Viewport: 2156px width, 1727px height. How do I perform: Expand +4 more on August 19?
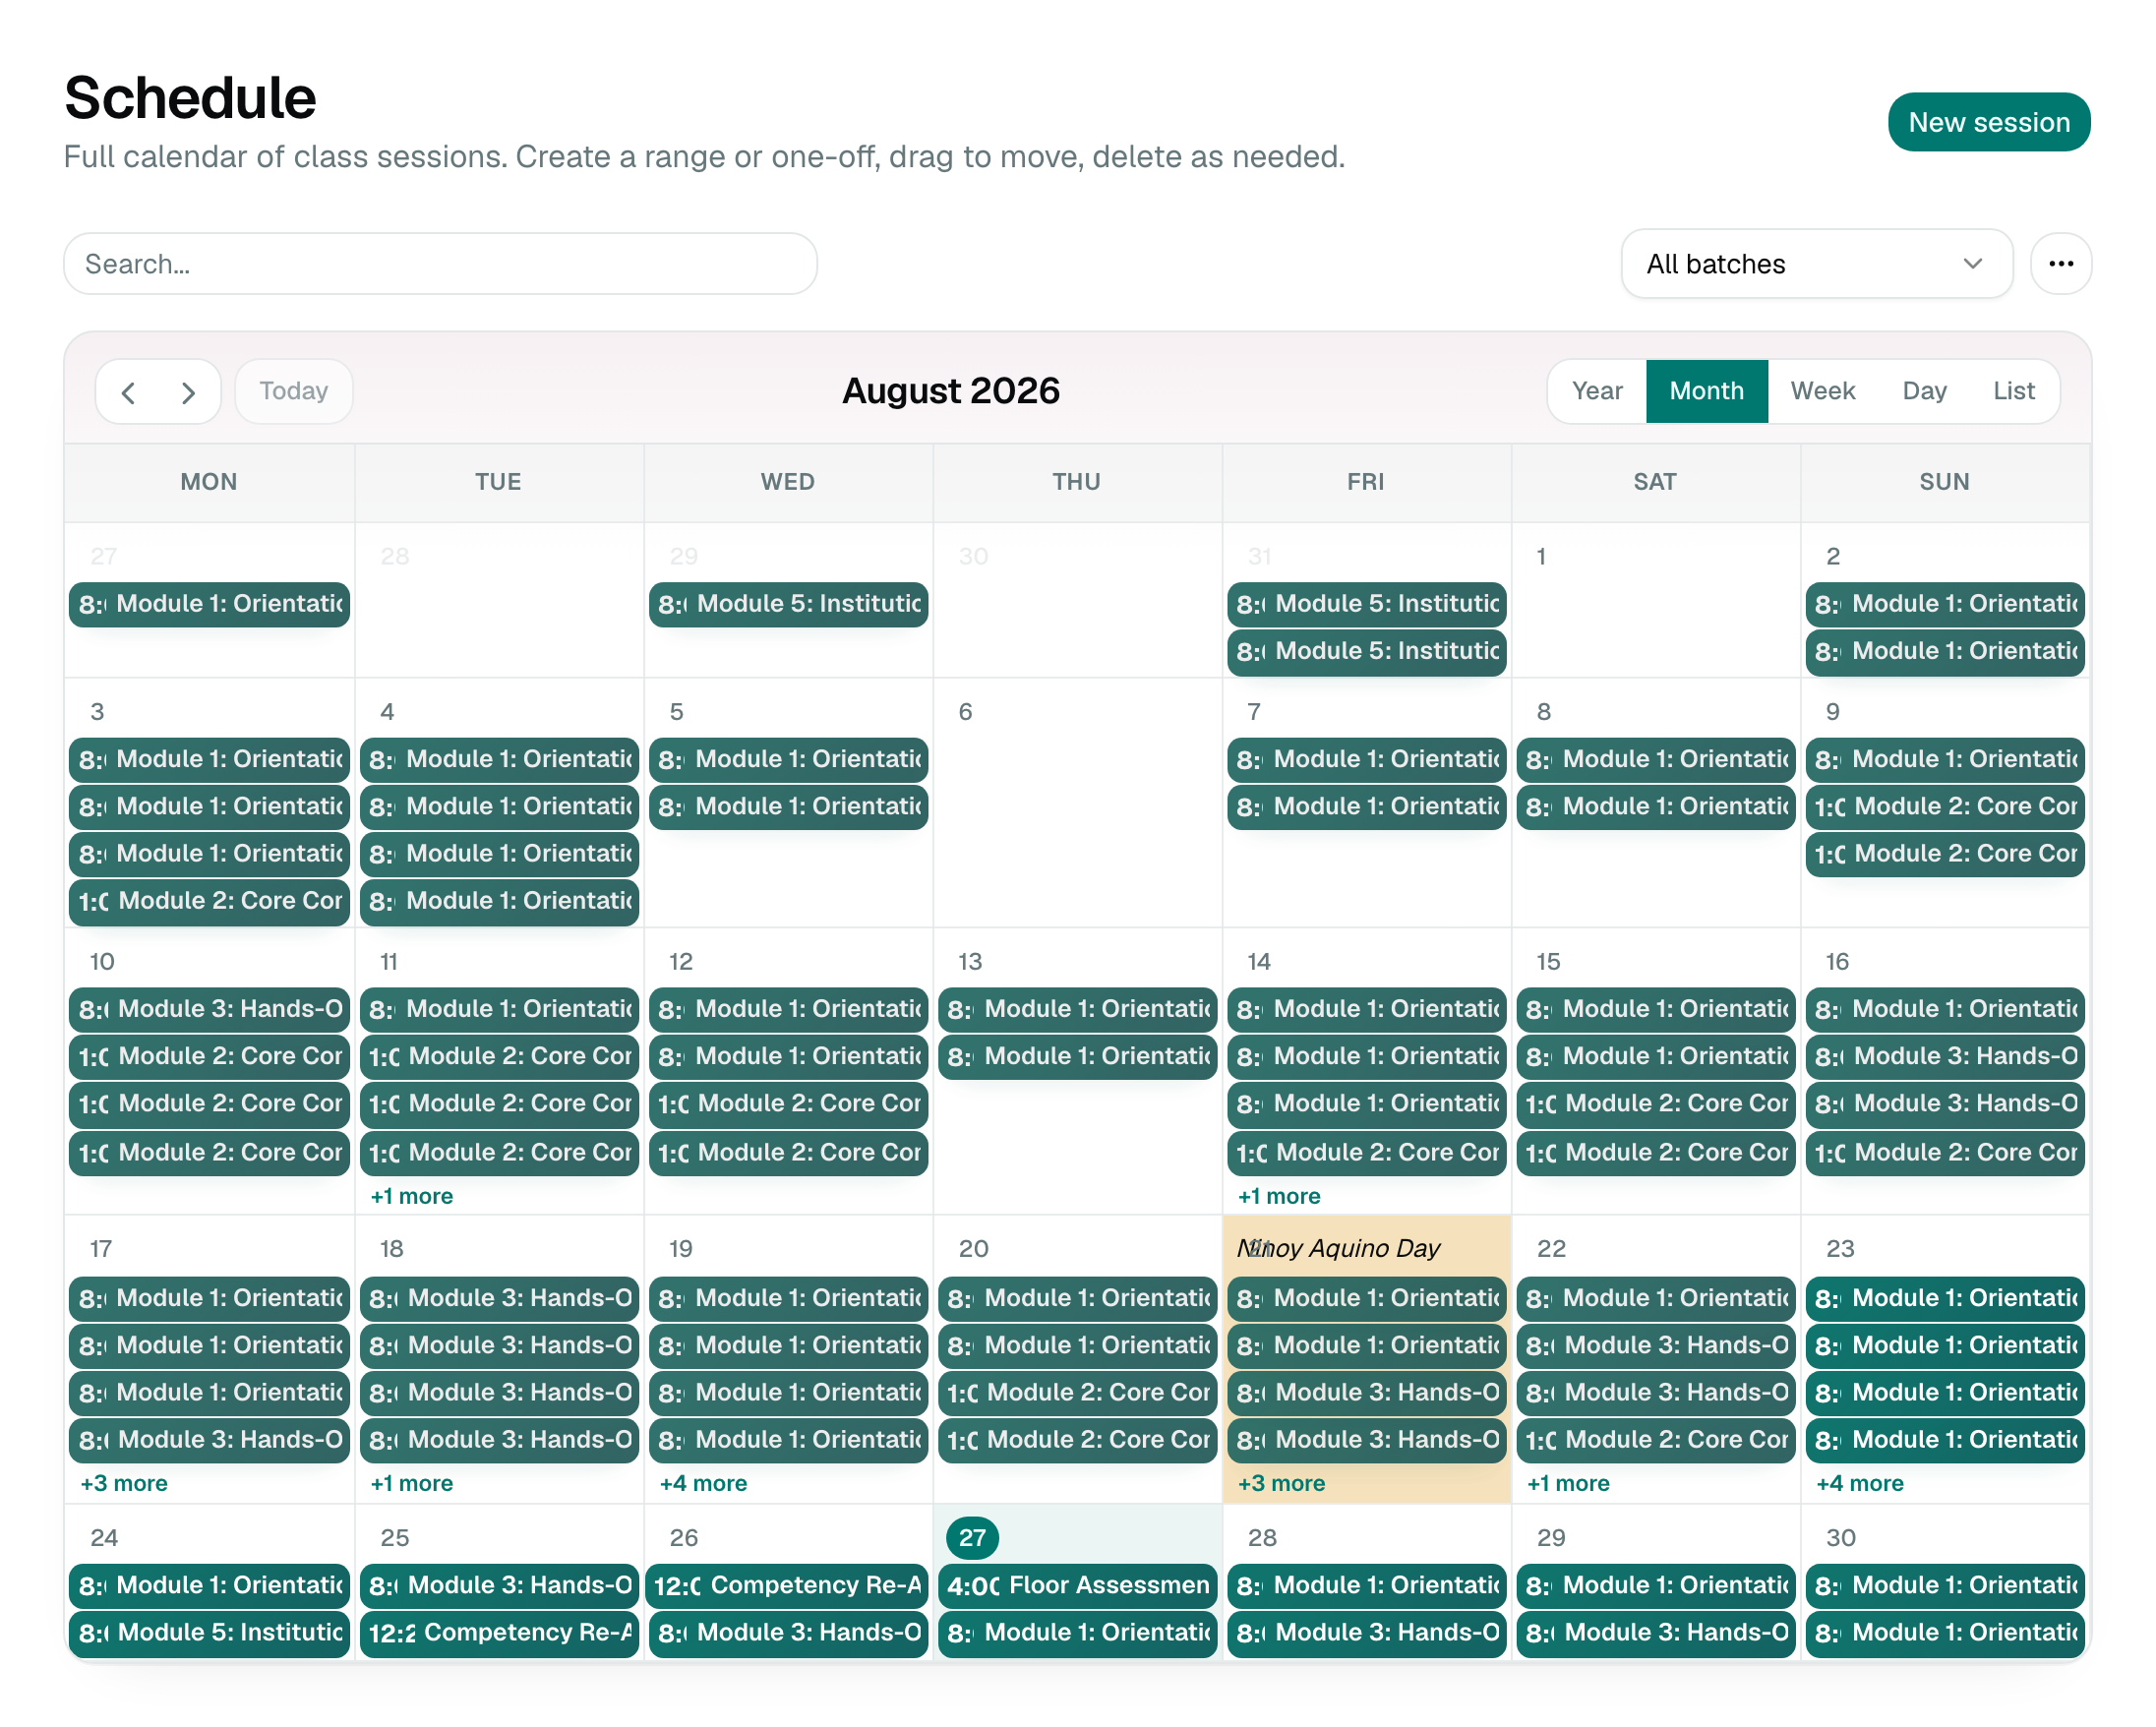tap(703, 1483)
